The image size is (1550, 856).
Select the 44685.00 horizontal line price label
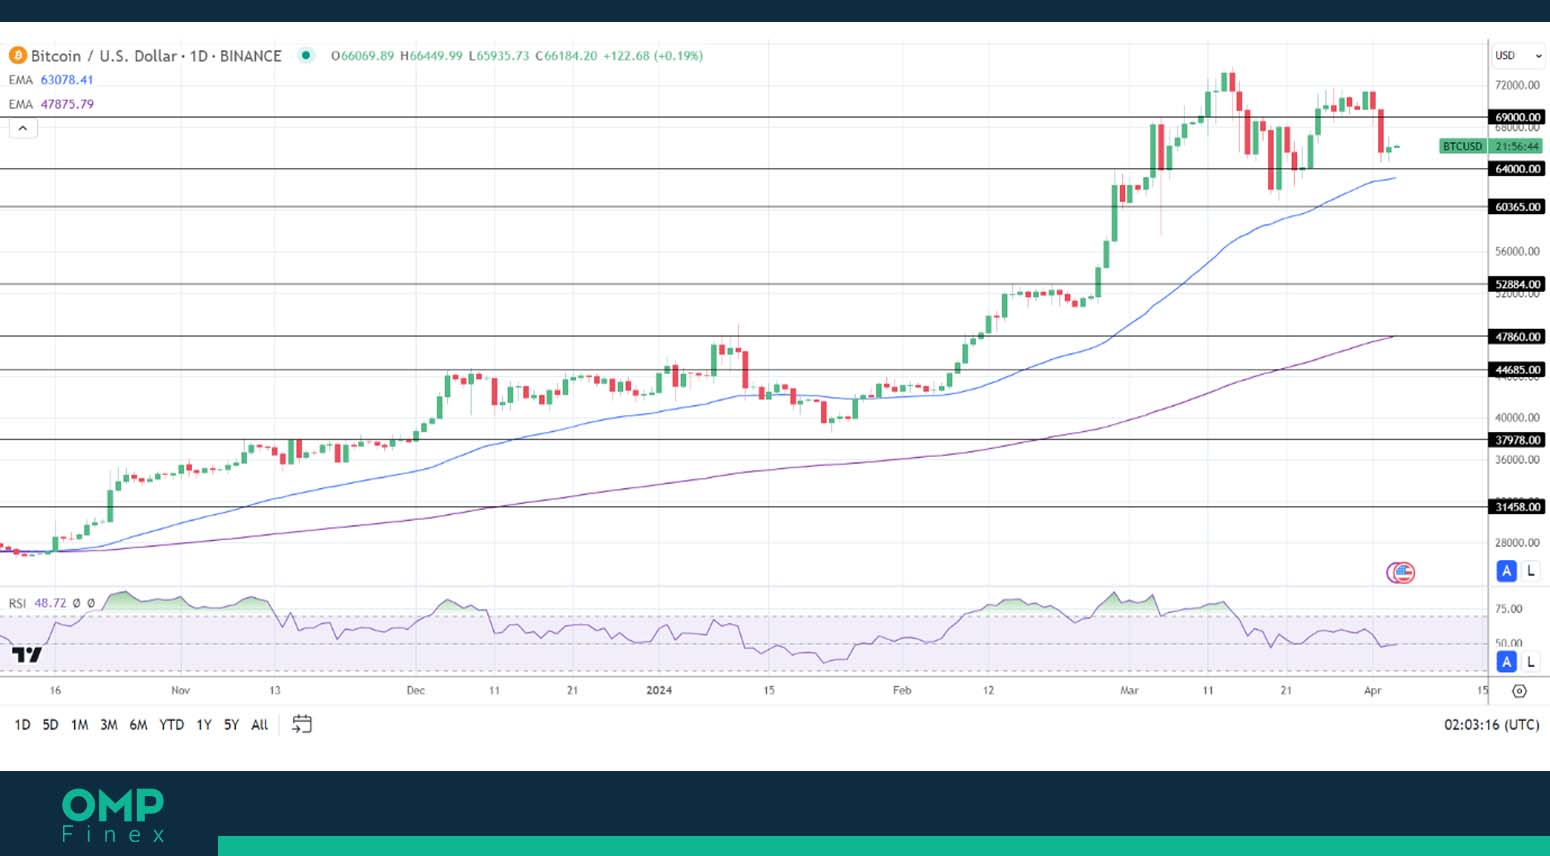[1517, 370]
